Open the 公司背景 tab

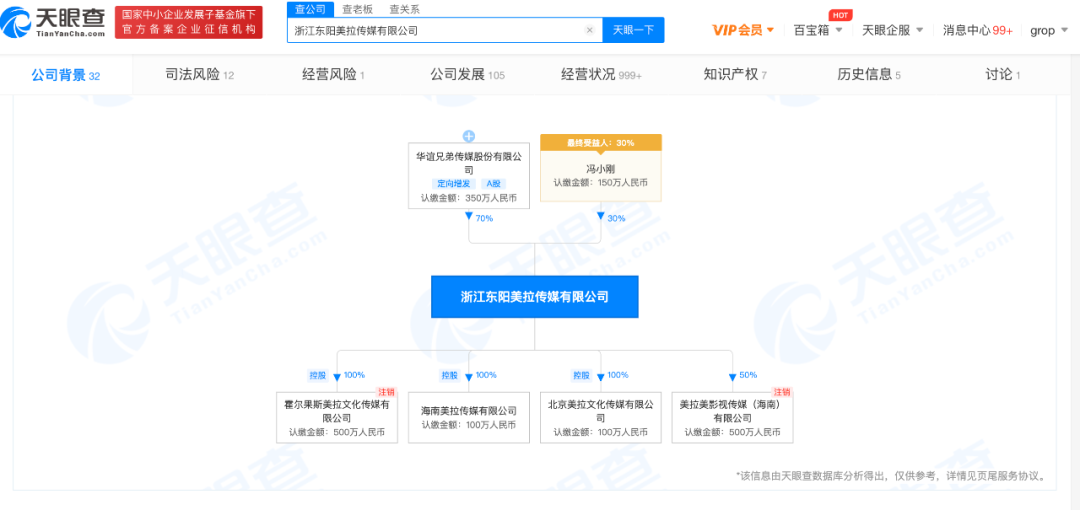pos(65,75)
